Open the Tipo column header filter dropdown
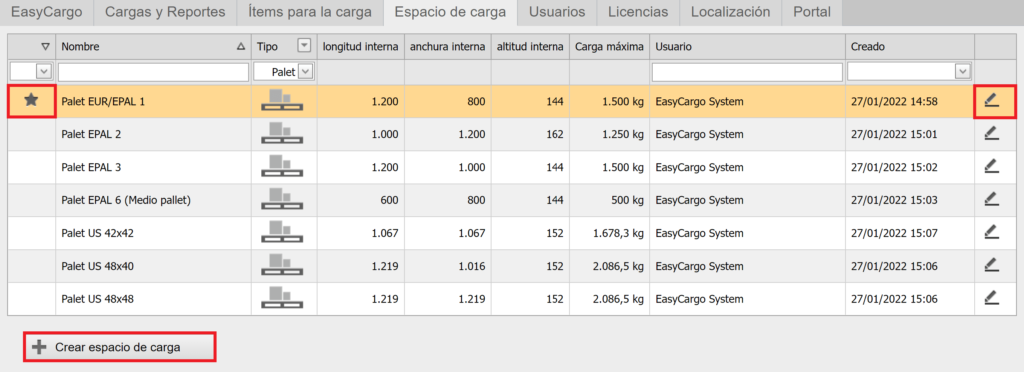This screenshot has width=1024, height=372. [x=304, y=46]
